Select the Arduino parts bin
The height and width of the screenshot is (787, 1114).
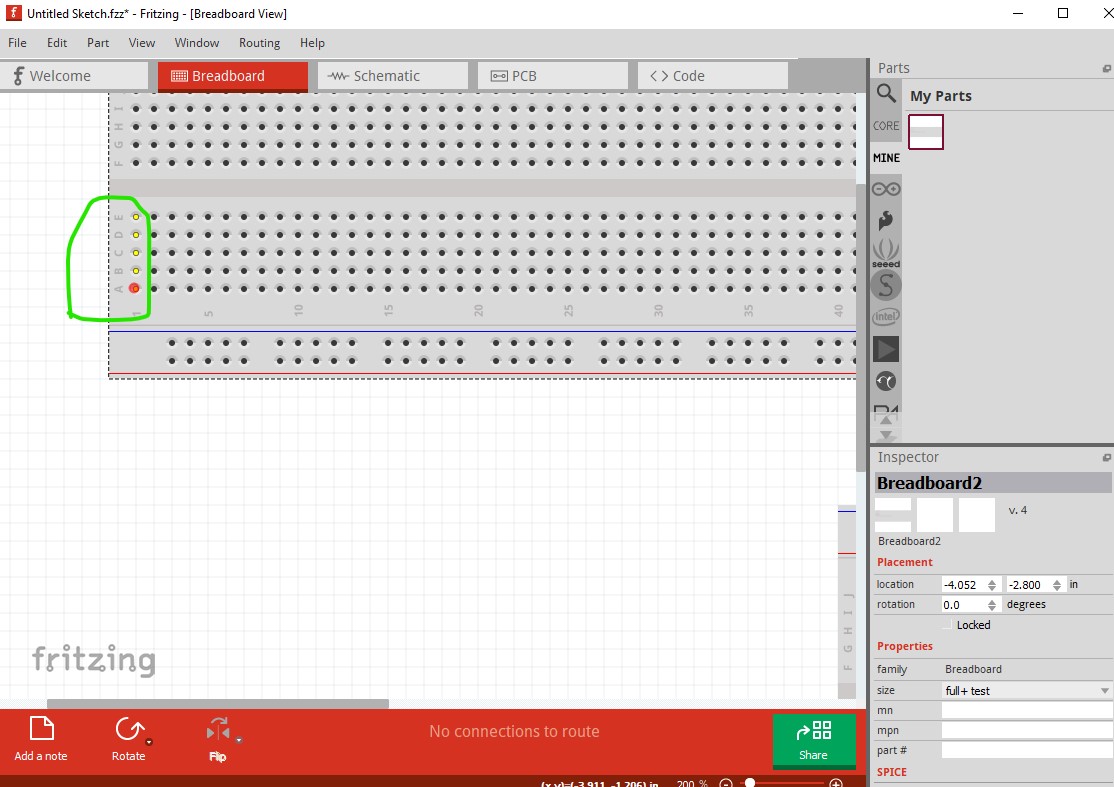point(885,187)
